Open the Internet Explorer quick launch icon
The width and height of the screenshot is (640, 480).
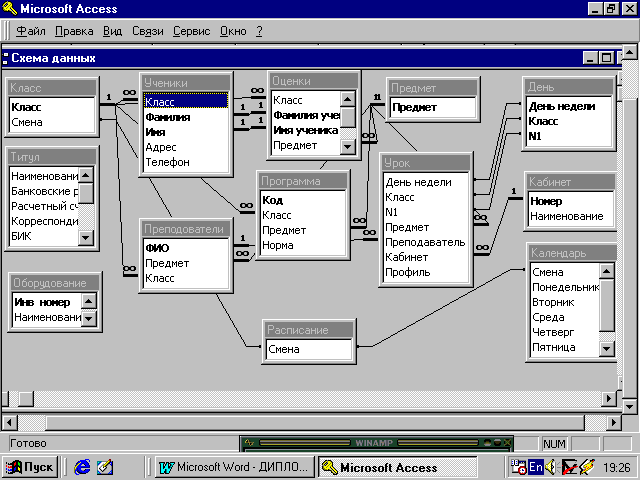click(x=82, y=467)
